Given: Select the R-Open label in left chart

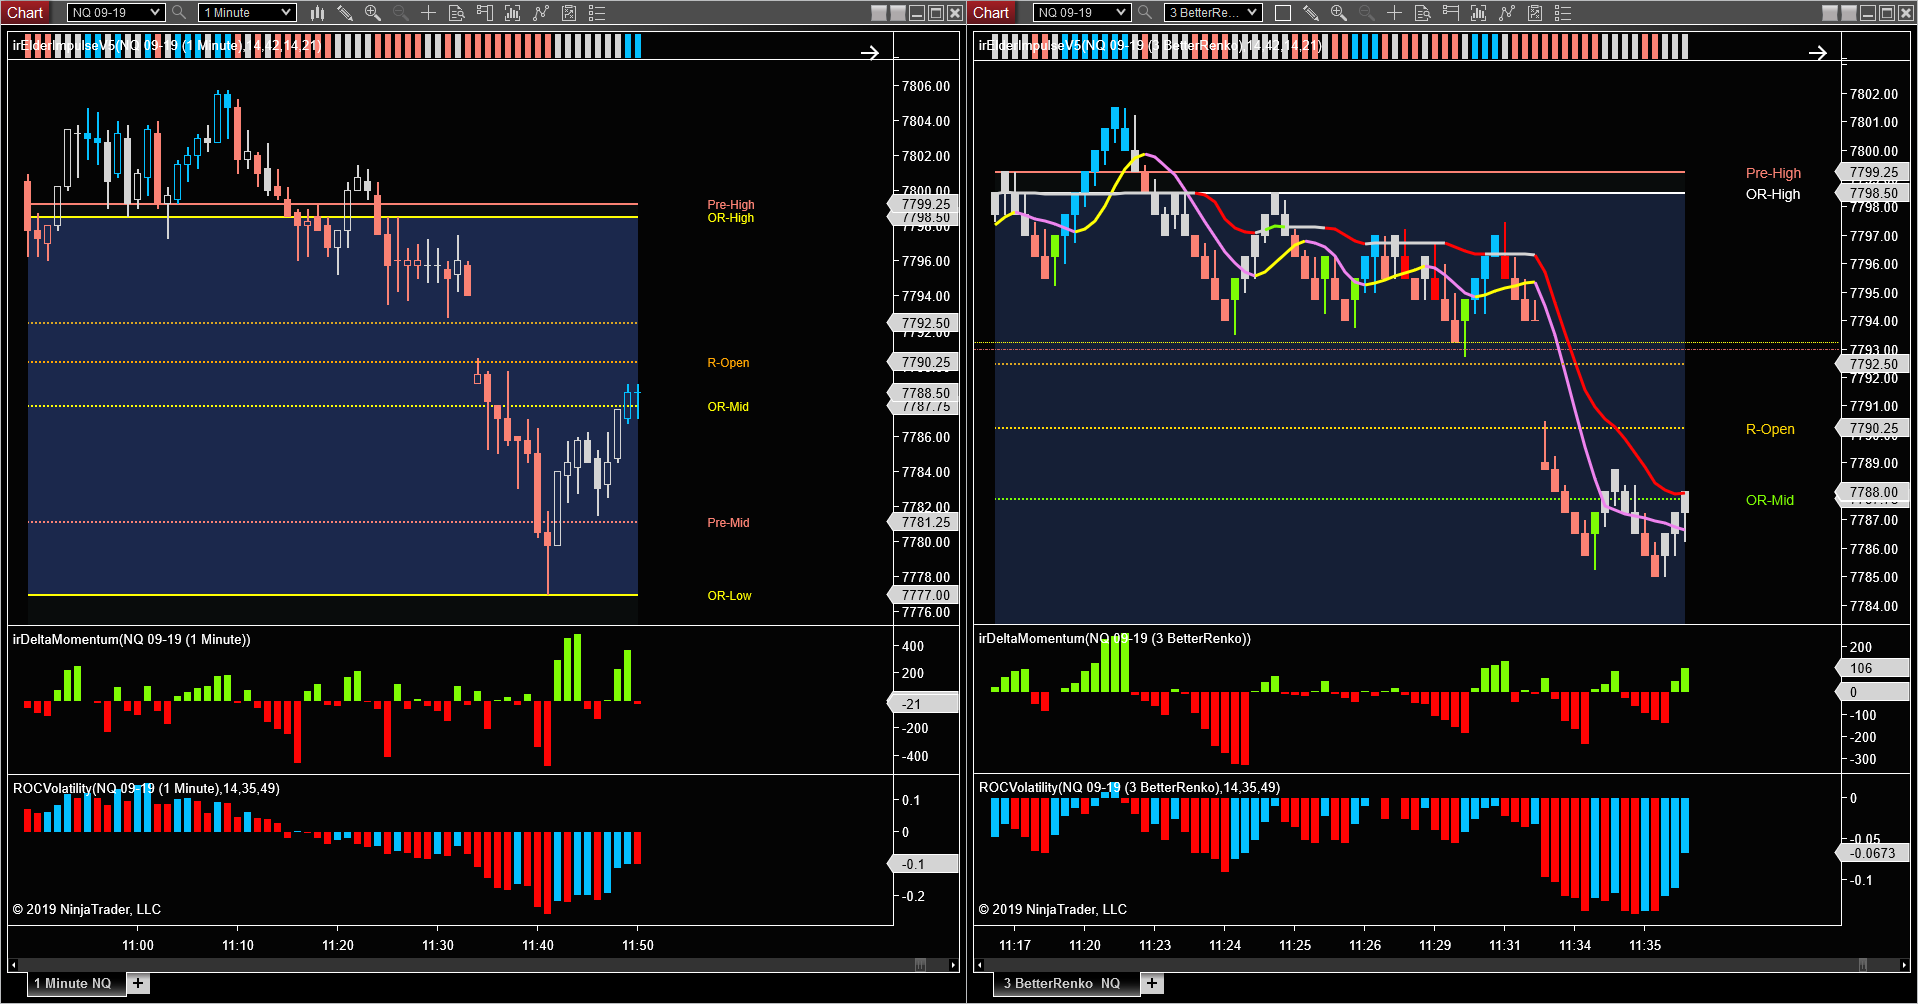Looking at the screenshot, I should (728, 362).
